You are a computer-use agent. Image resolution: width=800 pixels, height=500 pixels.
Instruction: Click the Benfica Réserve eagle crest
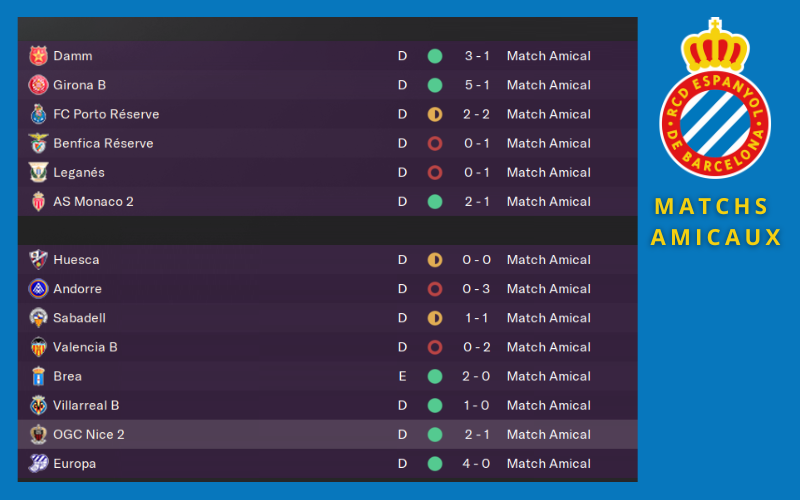[38, 143]
